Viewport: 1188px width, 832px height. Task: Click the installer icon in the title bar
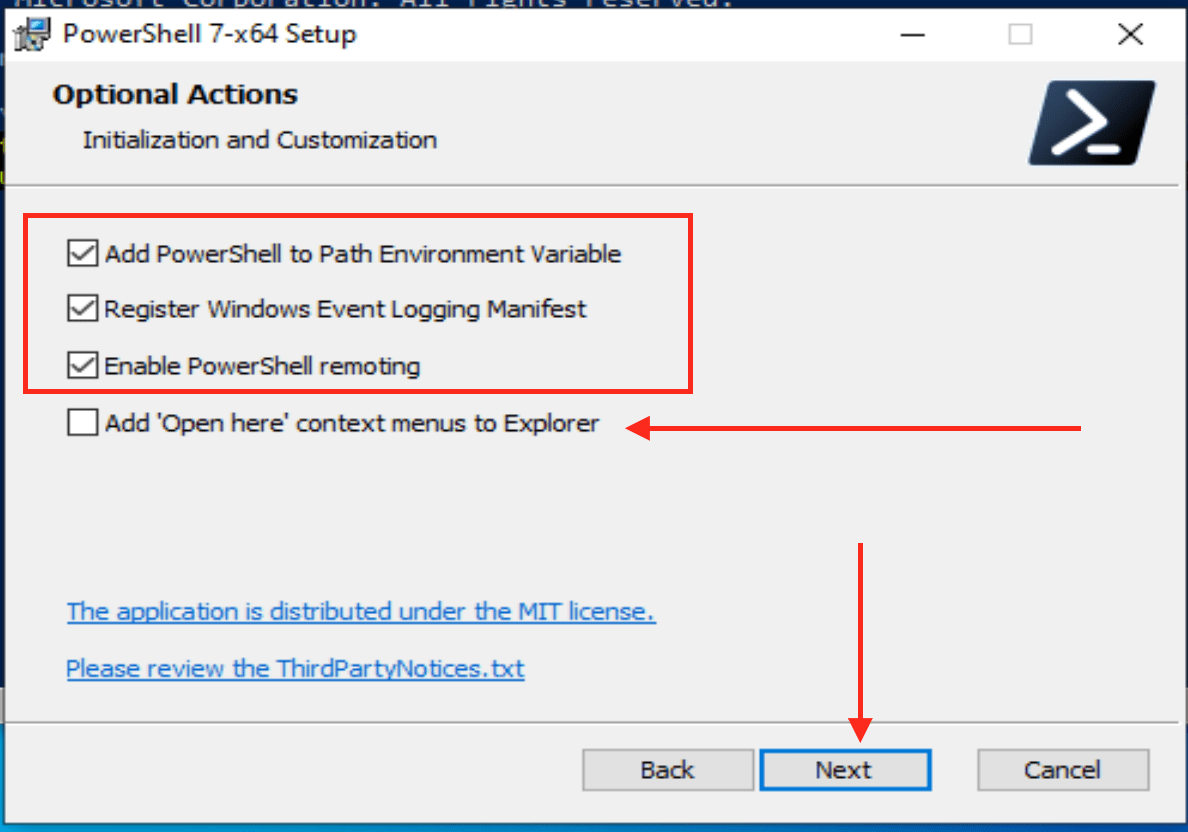click(x=32, y=35)
